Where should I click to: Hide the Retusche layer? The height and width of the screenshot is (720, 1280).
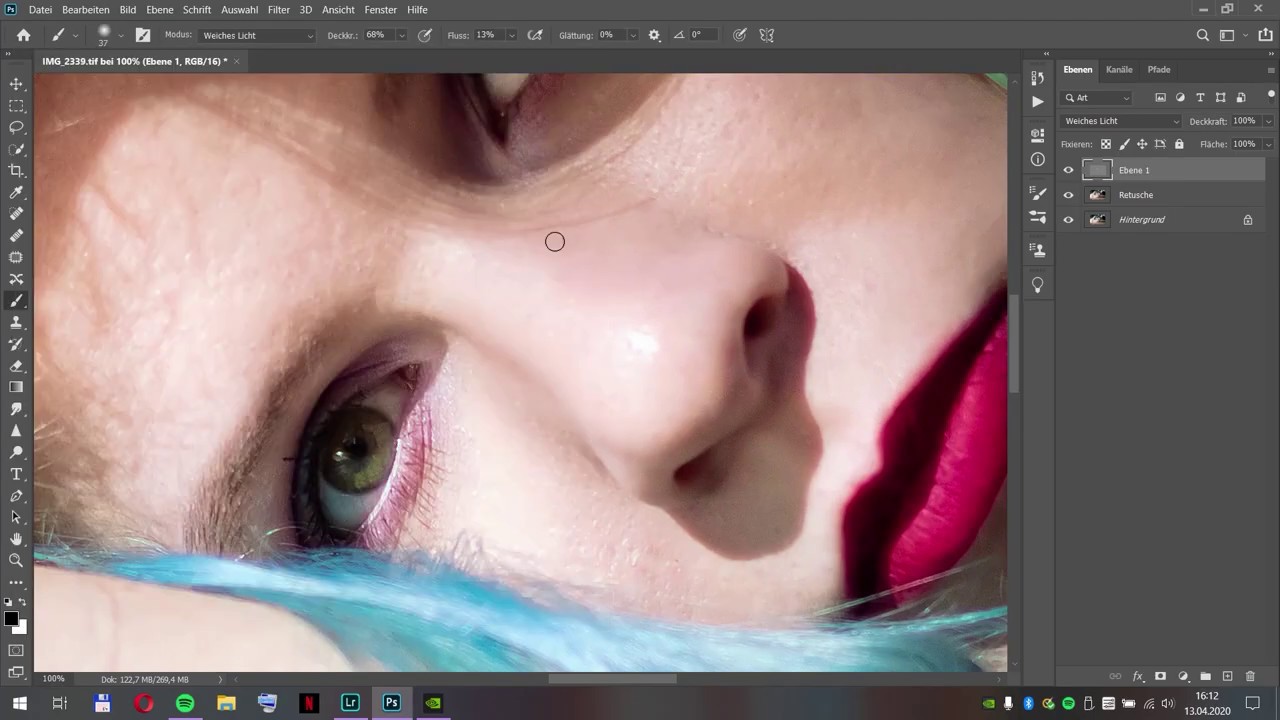tap(1068, 195)
